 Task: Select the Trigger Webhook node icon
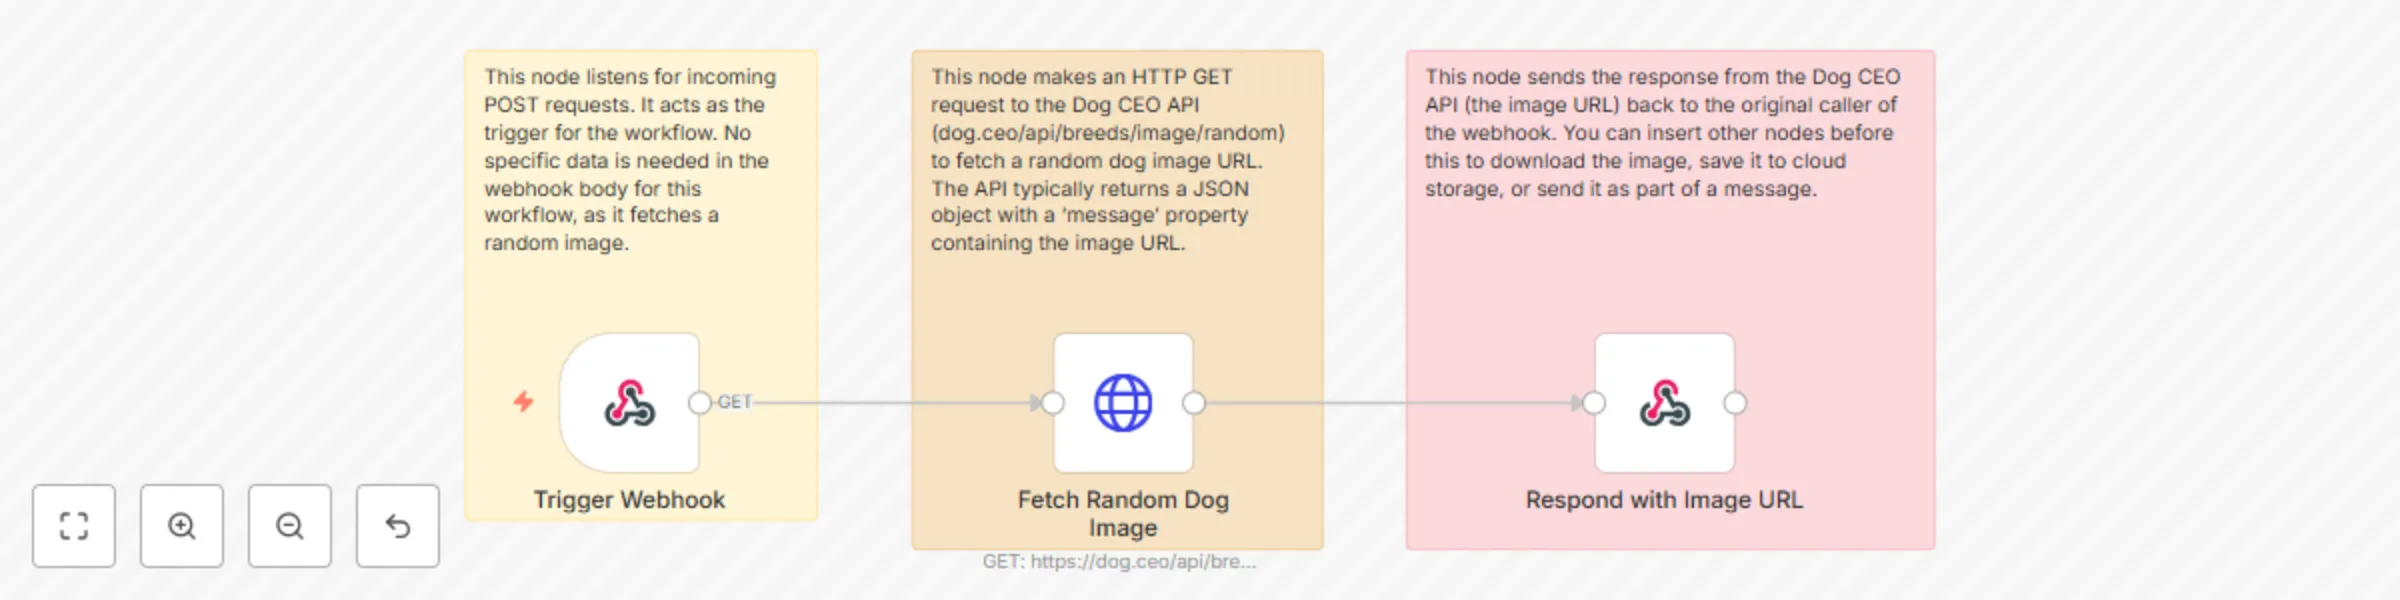(x=628, y=403)
